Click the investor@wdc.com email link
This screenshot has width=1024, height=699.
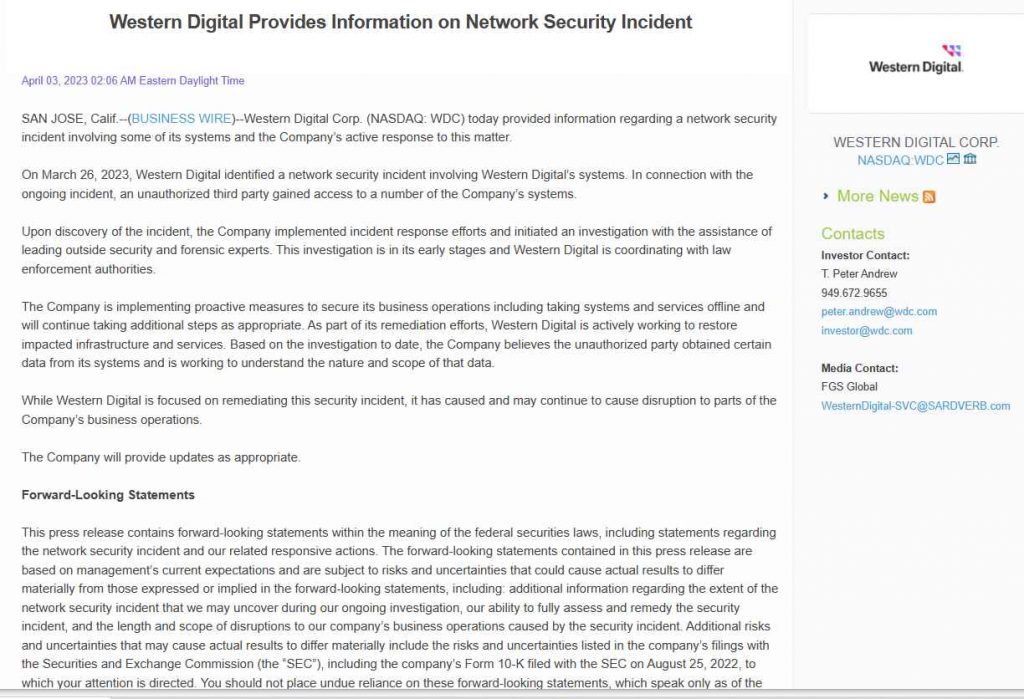(867, 331)
